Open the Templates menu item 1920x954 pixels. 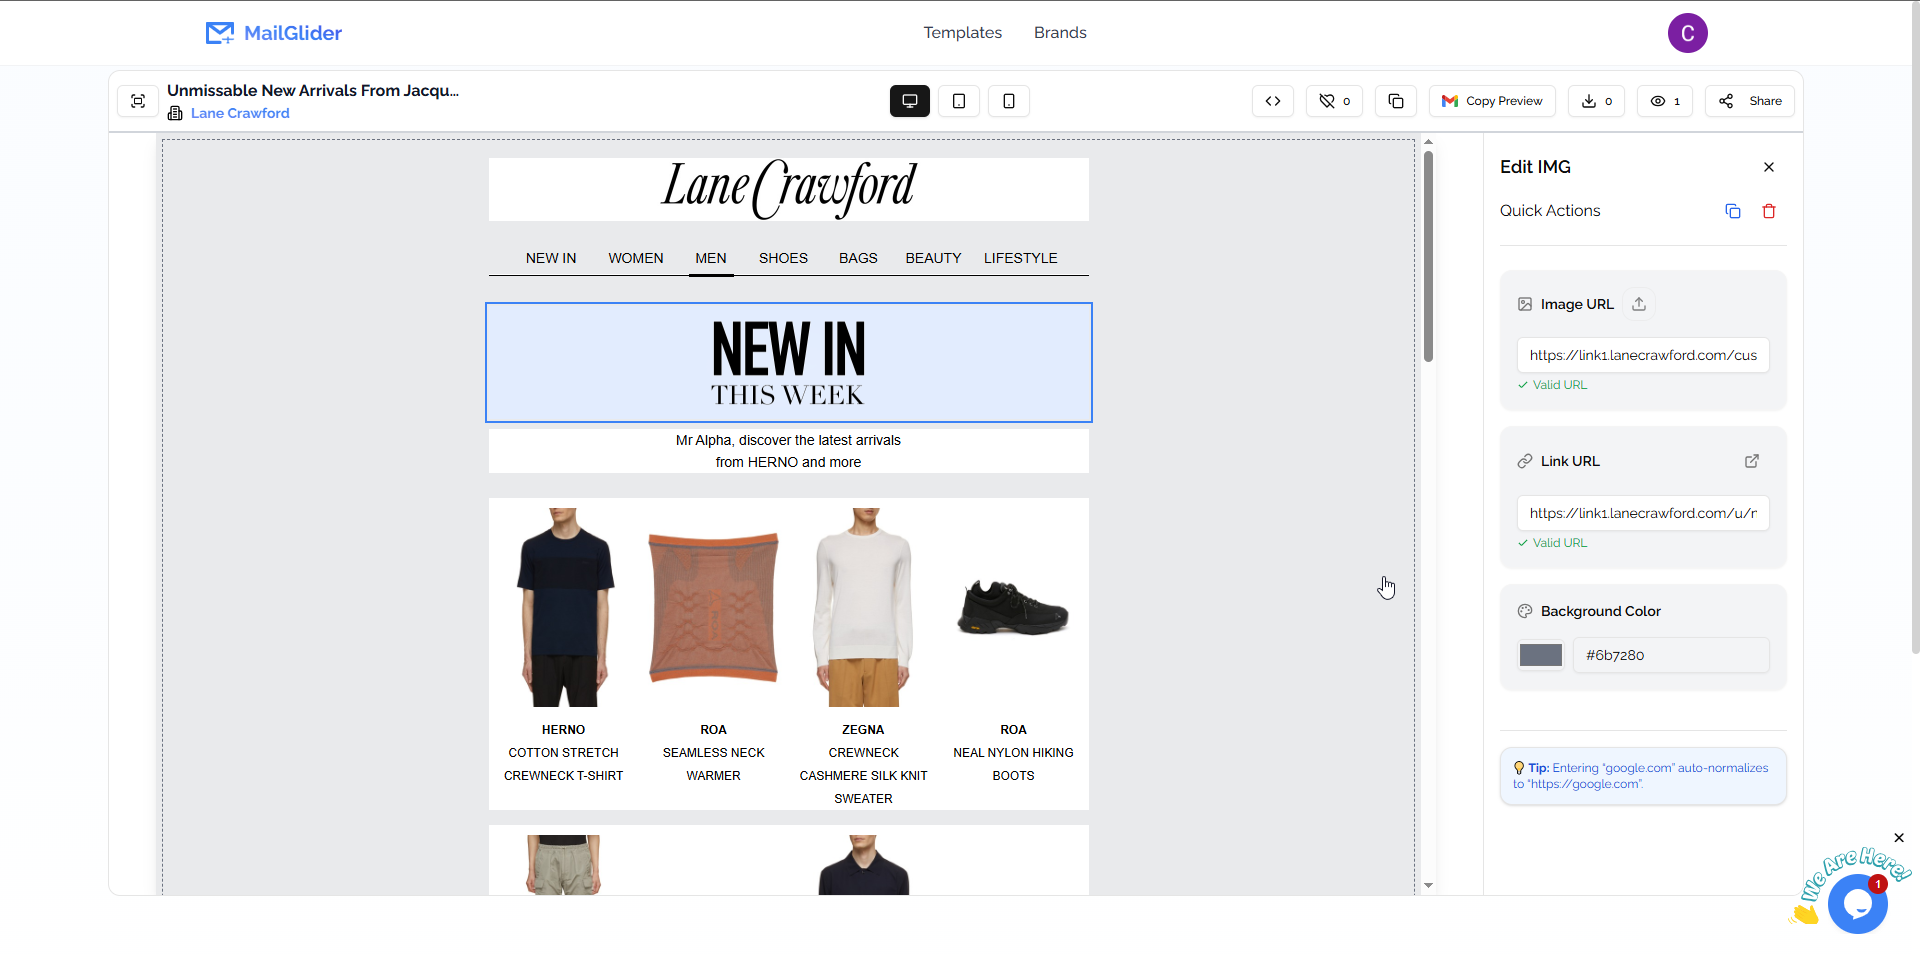click(962, 33)
